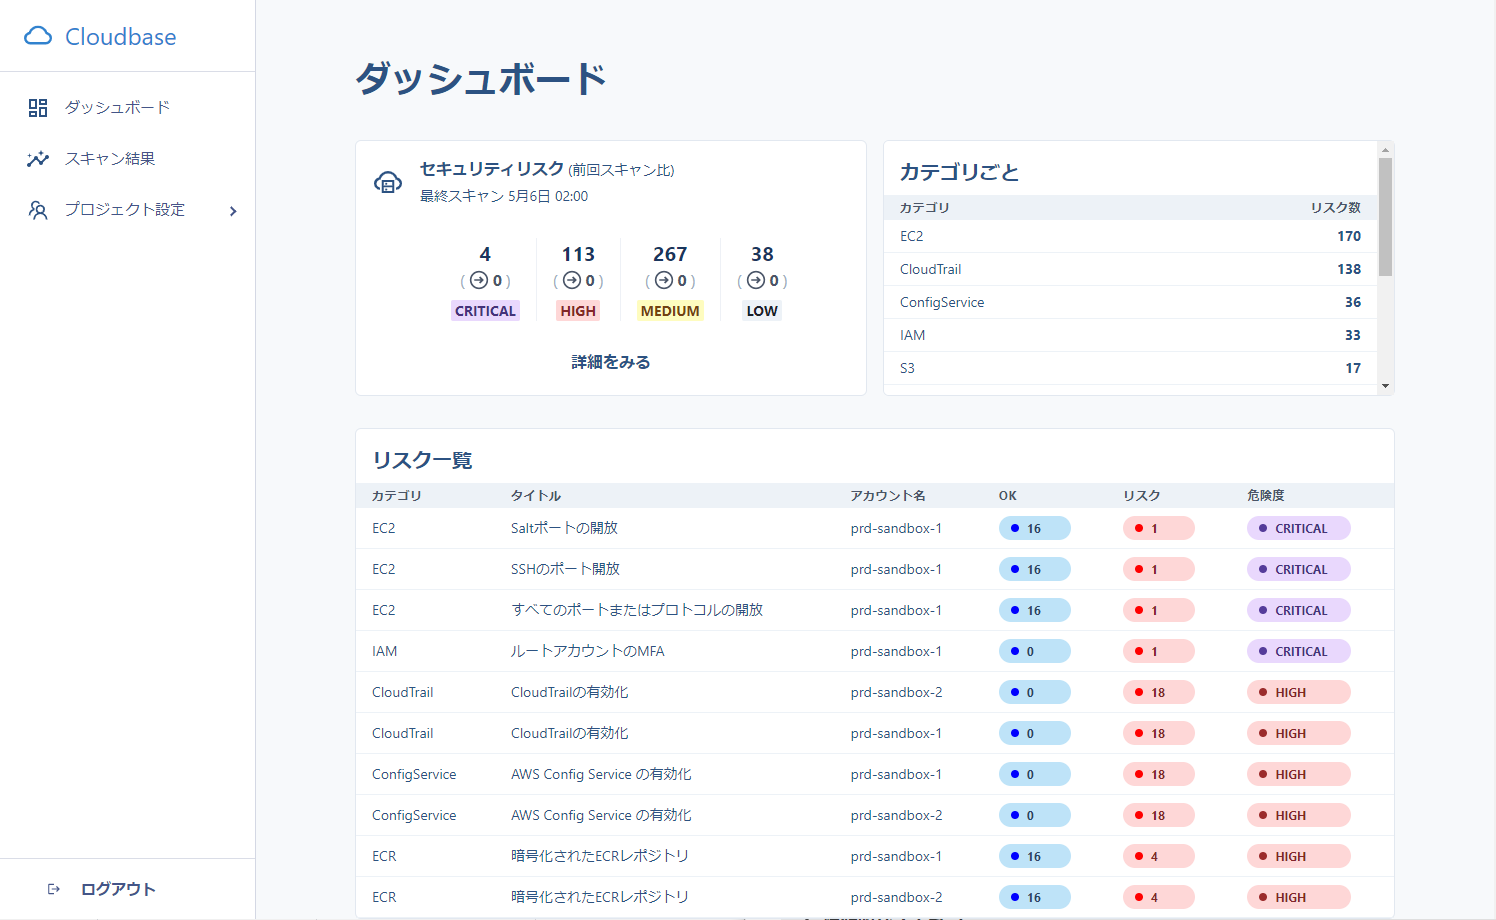The height and width of the screenshot is (920, 1496).
Task: Click the dashboard grid icon in the sidebar
Action: coord(38,108)
